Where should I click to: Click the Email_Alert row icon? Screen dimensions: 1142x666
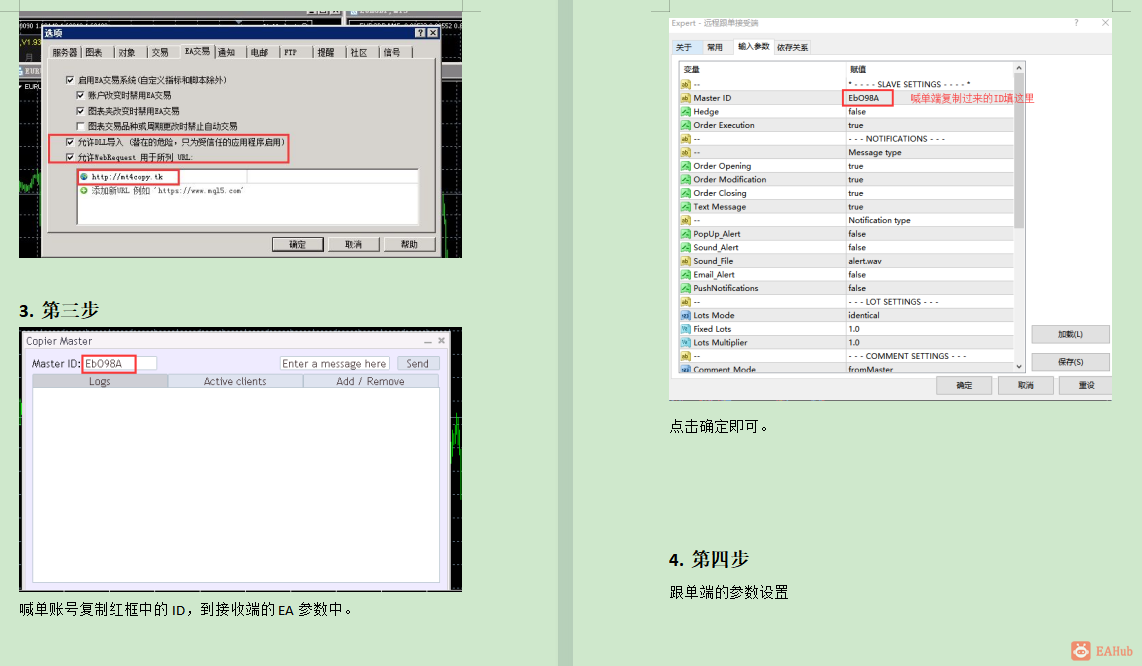(685, 275)
